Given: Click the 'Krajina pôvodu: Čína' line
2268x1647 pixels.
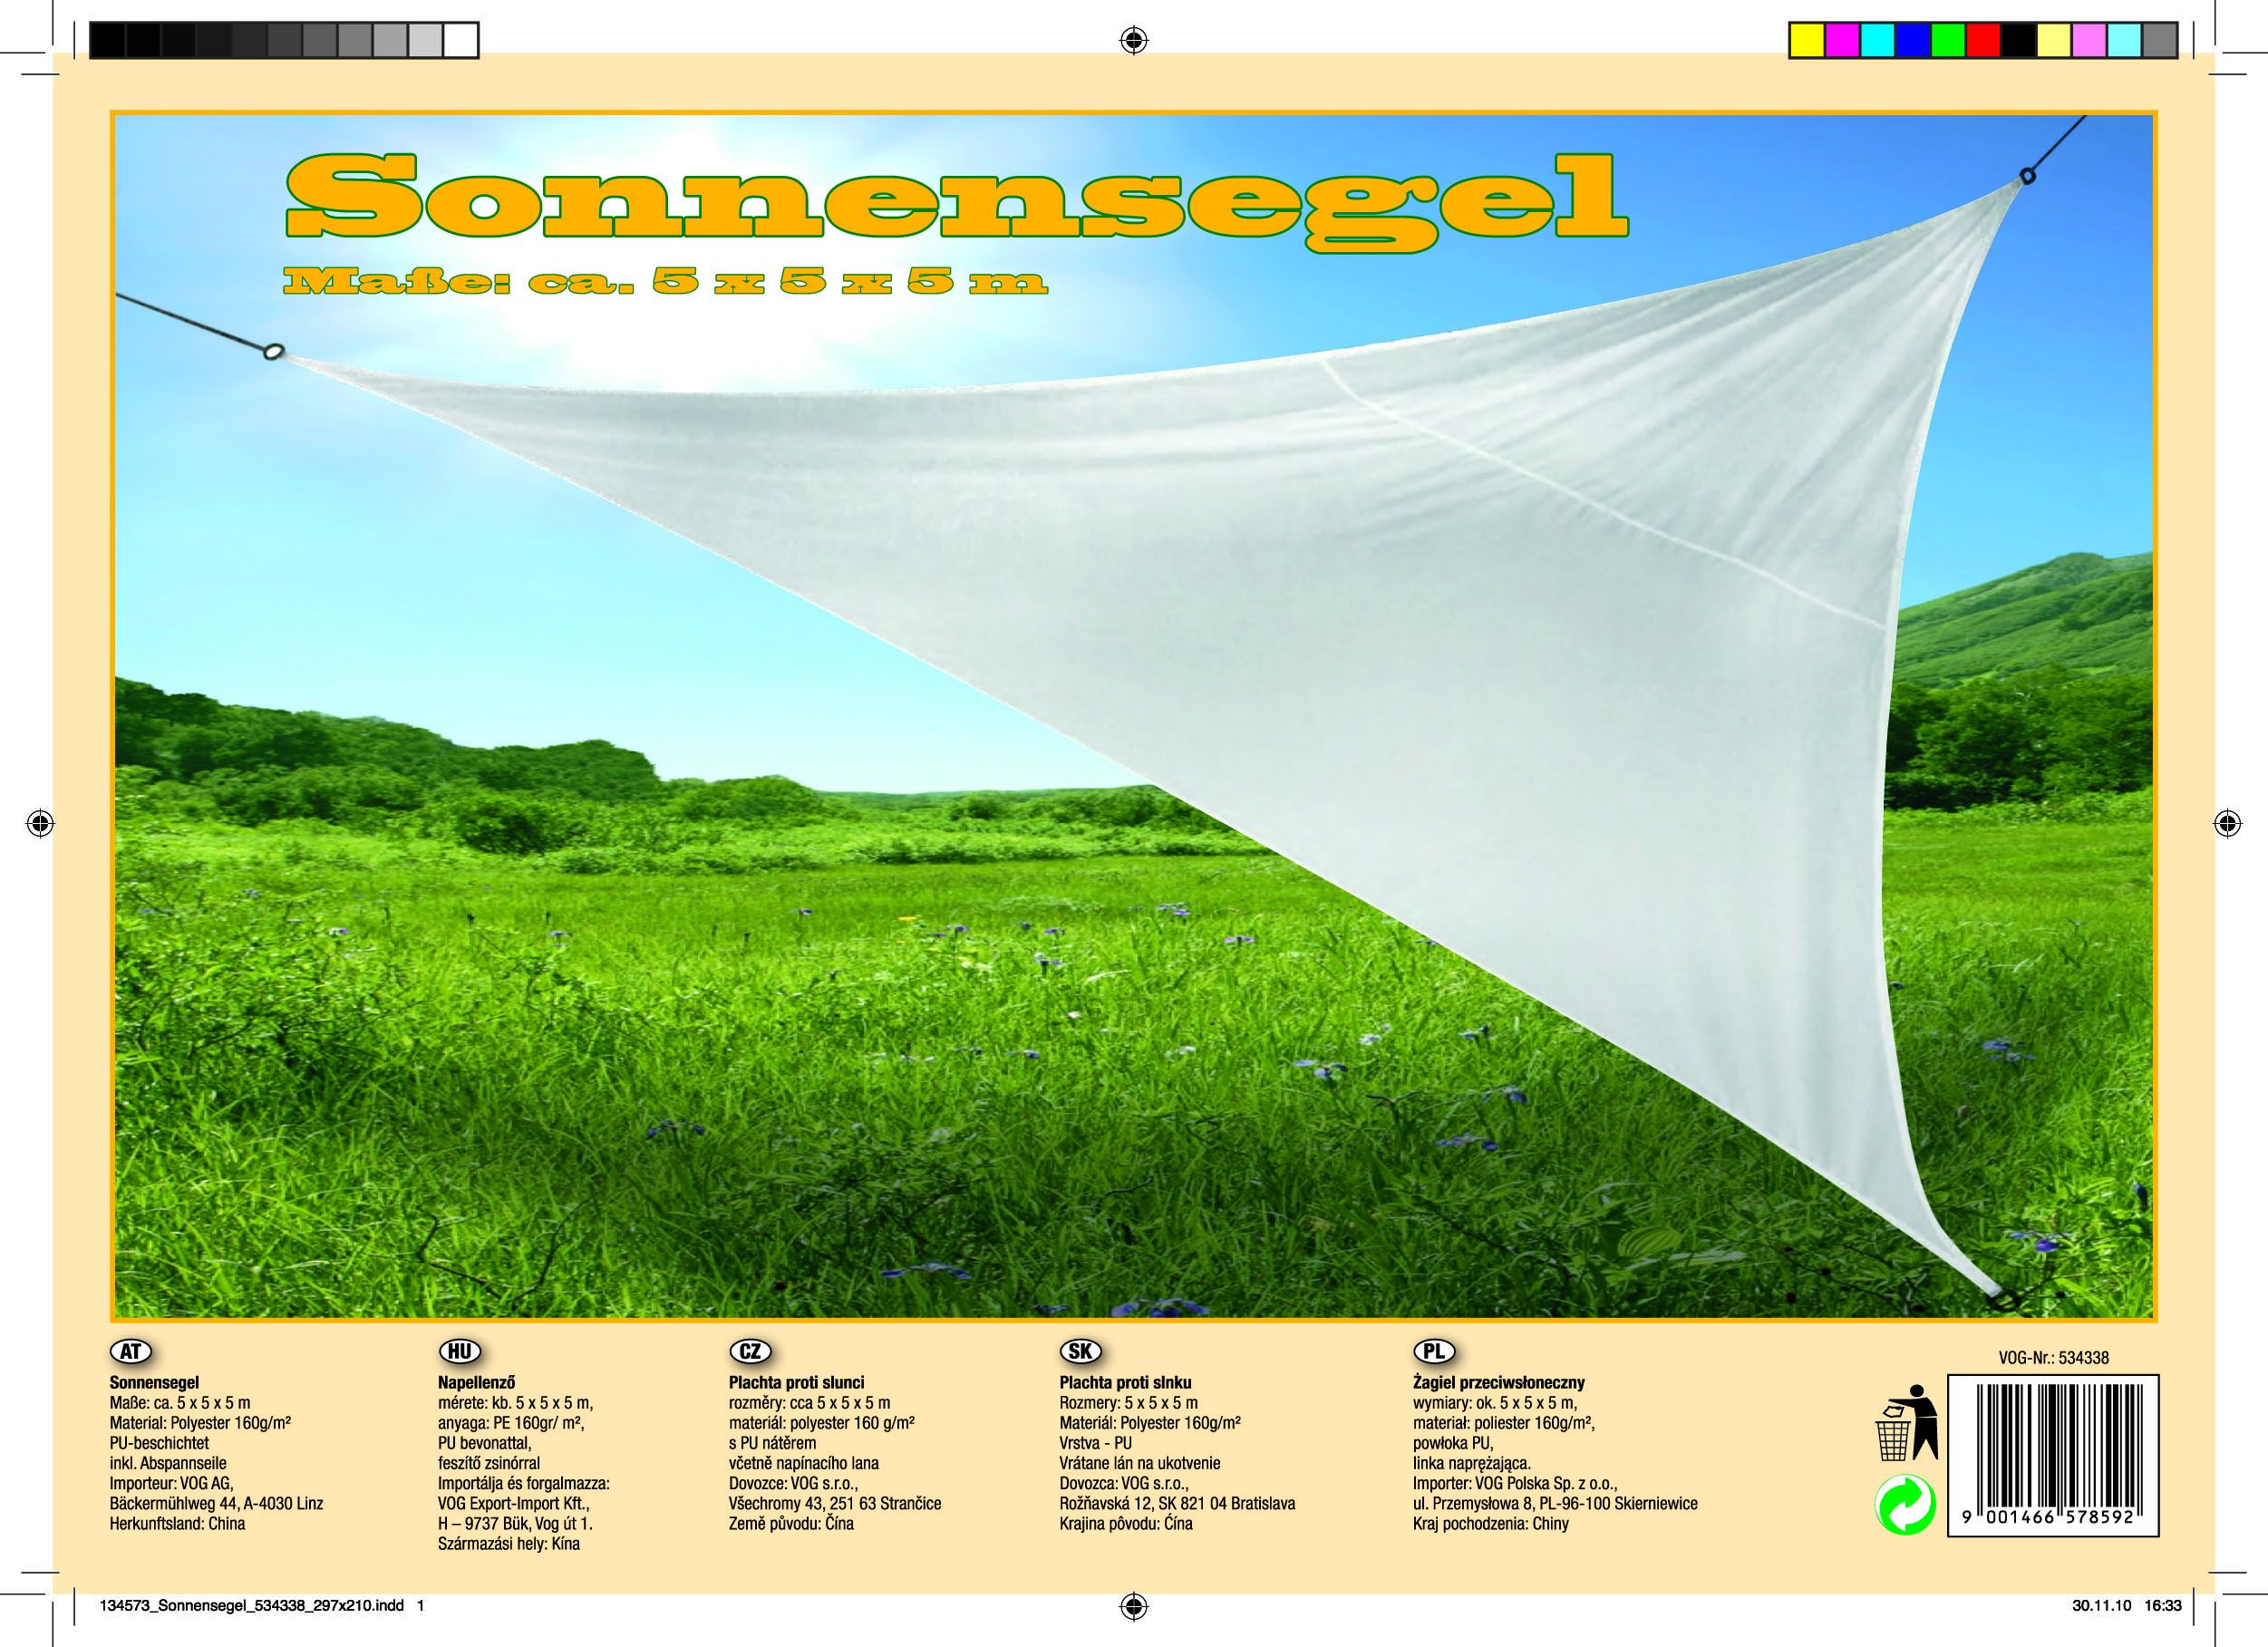Looking at the screenshot, I should tap(1127, 1523).
